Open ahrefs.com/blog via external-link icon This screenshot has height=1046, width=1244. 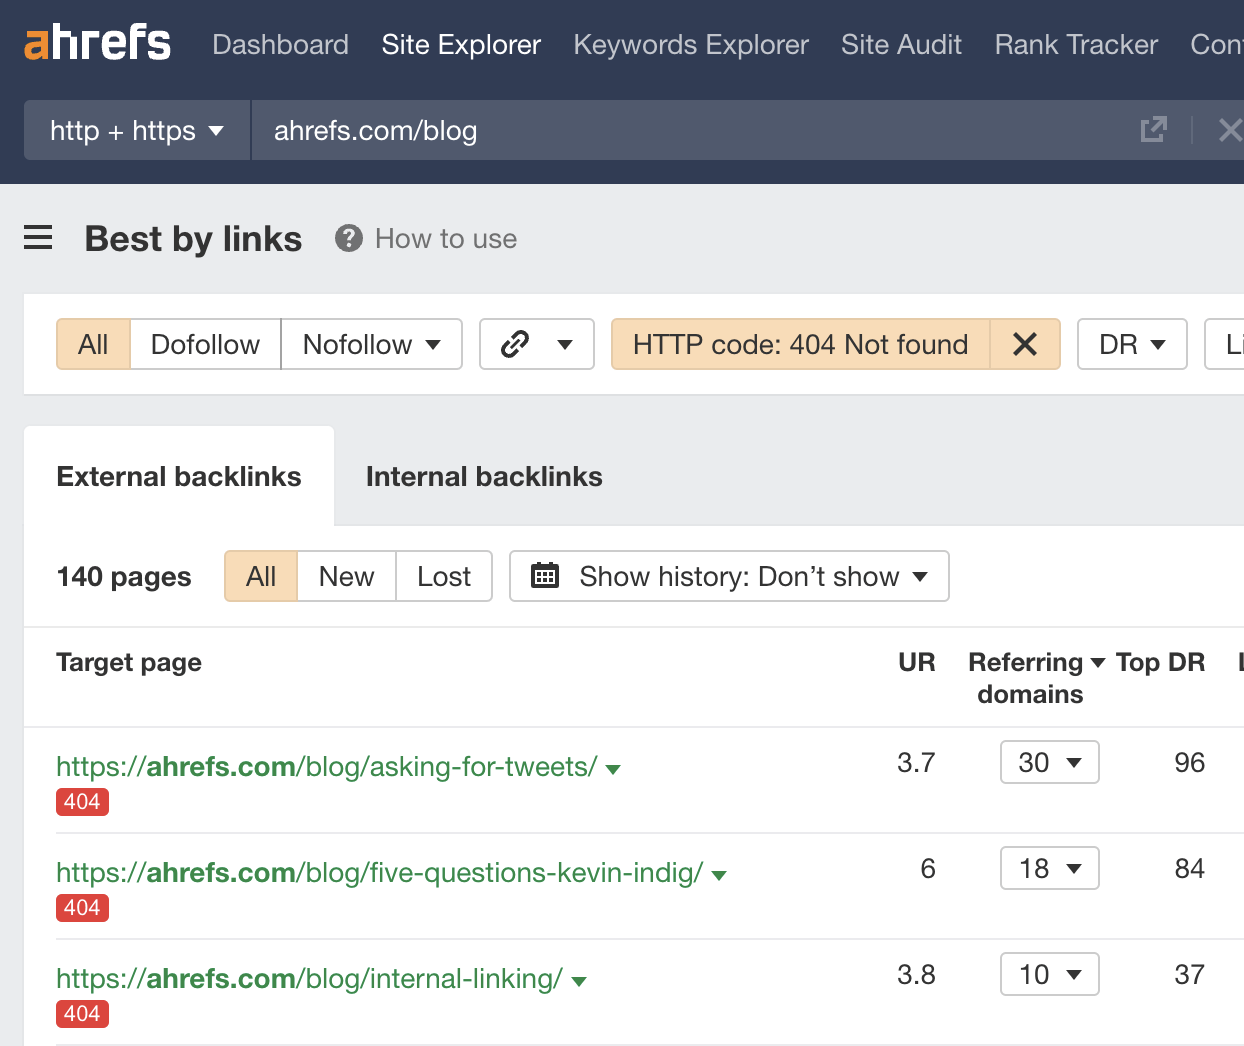tap(1154, 130)
